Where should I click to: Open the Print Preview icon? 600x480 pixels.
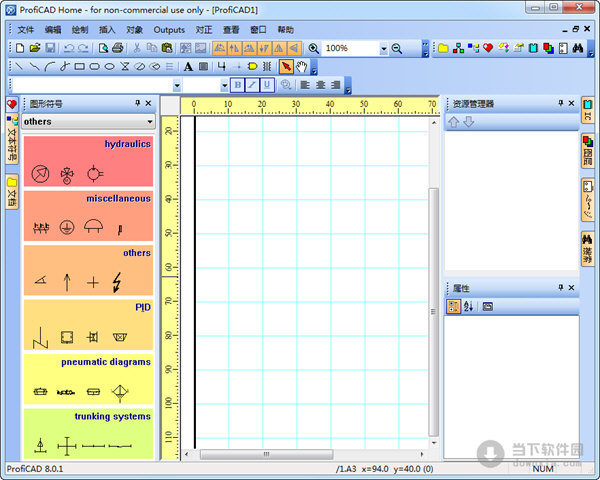coord(103,48)
